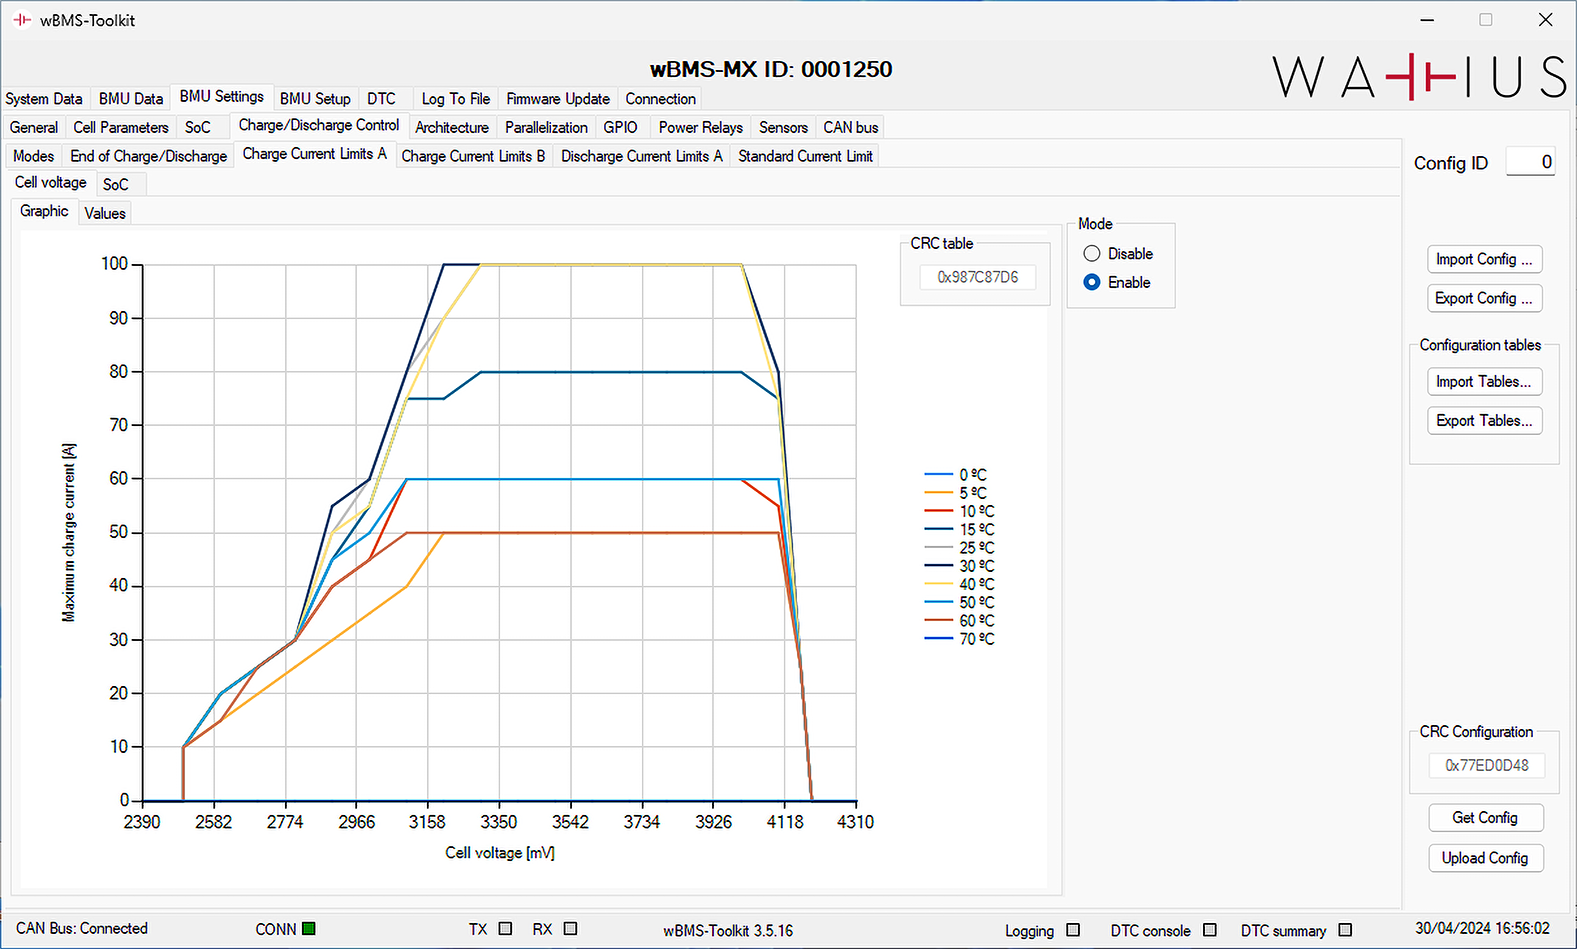Enable the DTC console checkbox
1577x949 pixels.
(1210, 930)
